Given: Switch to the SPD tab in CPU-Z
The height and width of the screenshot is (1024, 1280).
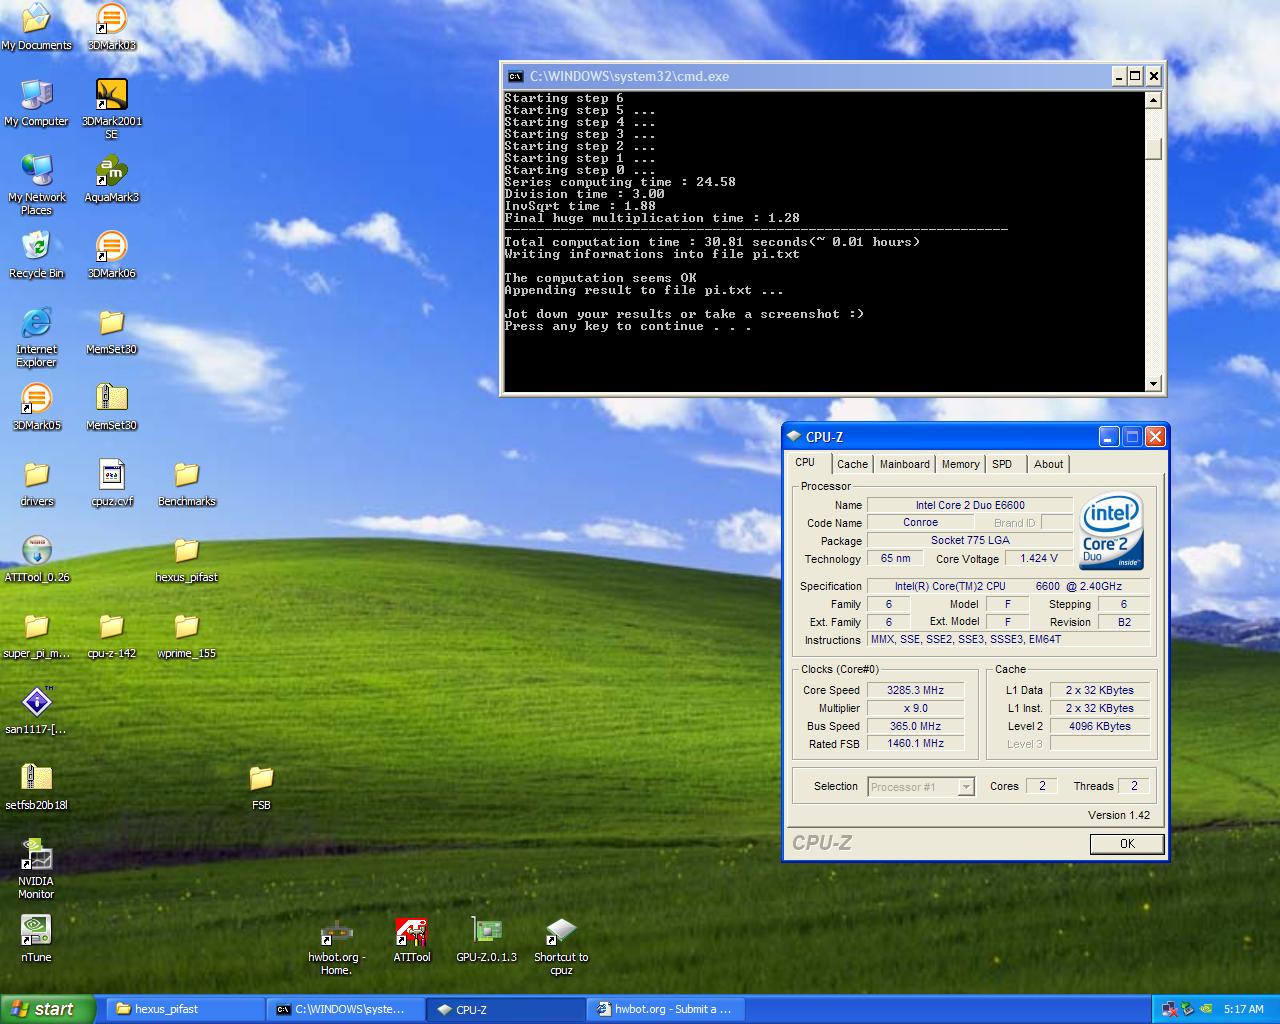Looking at the screenshot, I should click(1002, 464).
